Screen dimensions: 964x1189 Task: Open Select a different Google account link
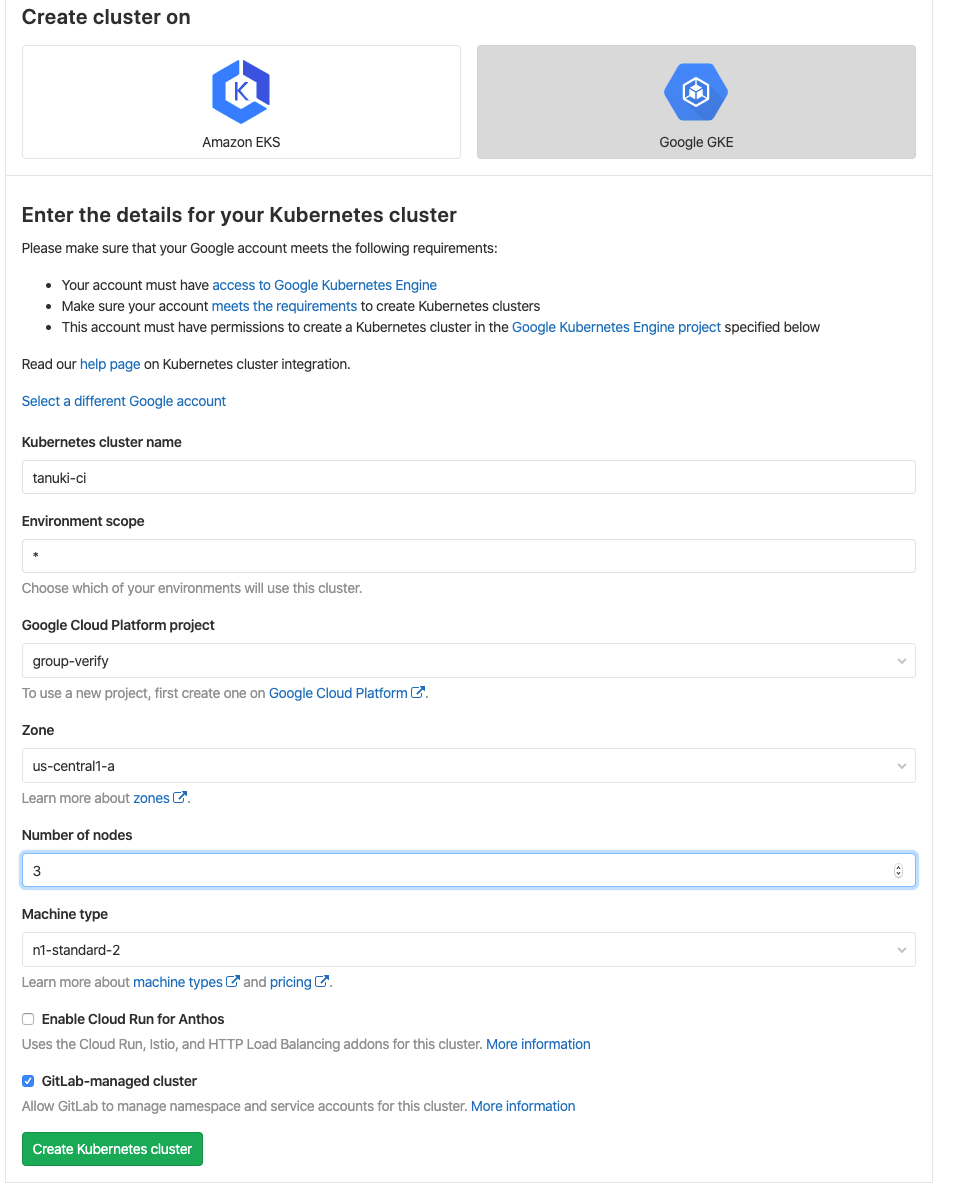tap(124, 401)
